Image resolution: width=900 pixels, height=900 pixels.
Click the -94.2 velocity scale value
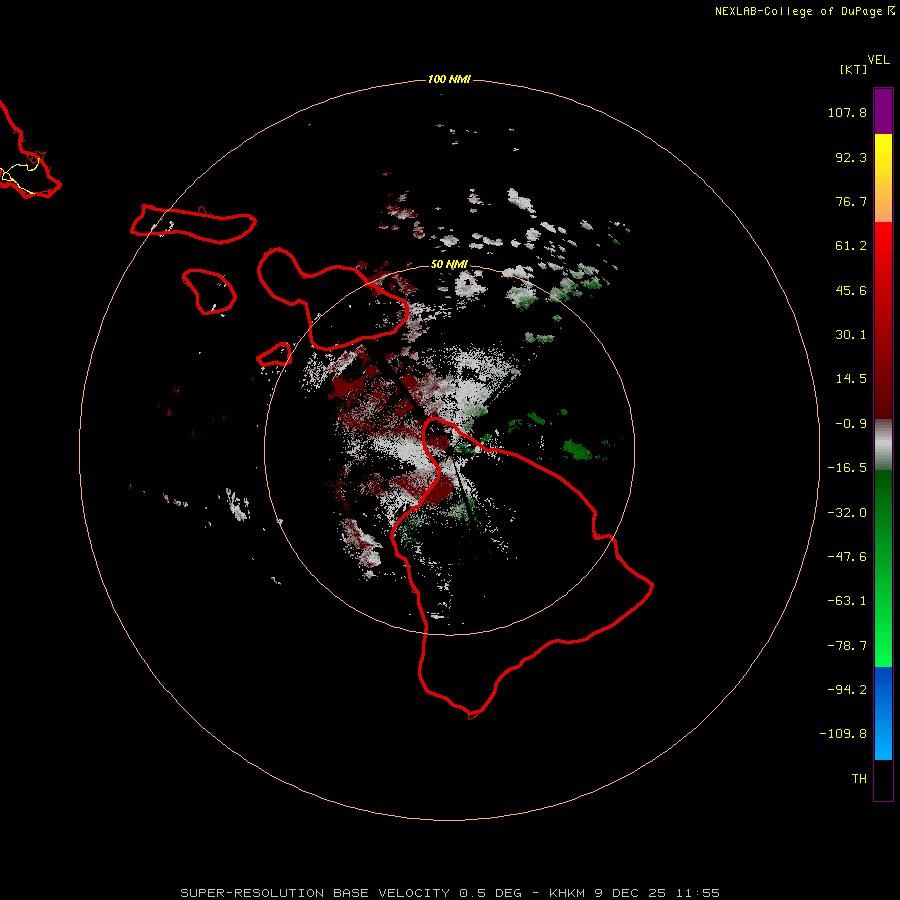847,690
